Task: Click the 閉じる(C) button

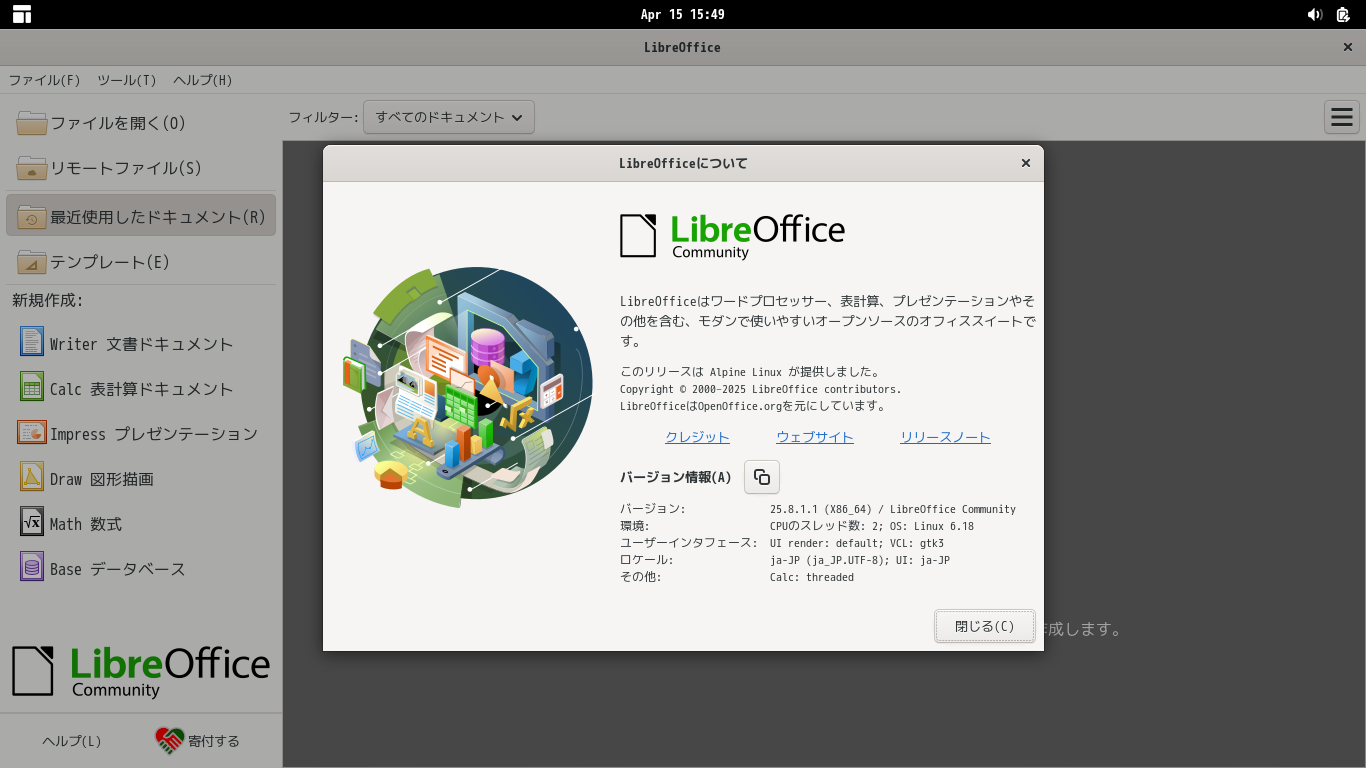Action: point(985,626)
